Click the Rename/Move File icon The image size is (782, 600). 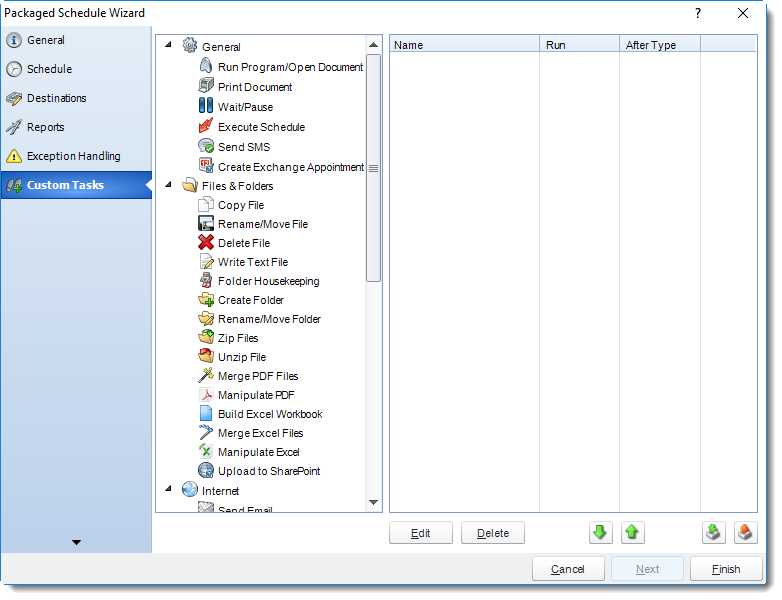click(x=206, y=223)
